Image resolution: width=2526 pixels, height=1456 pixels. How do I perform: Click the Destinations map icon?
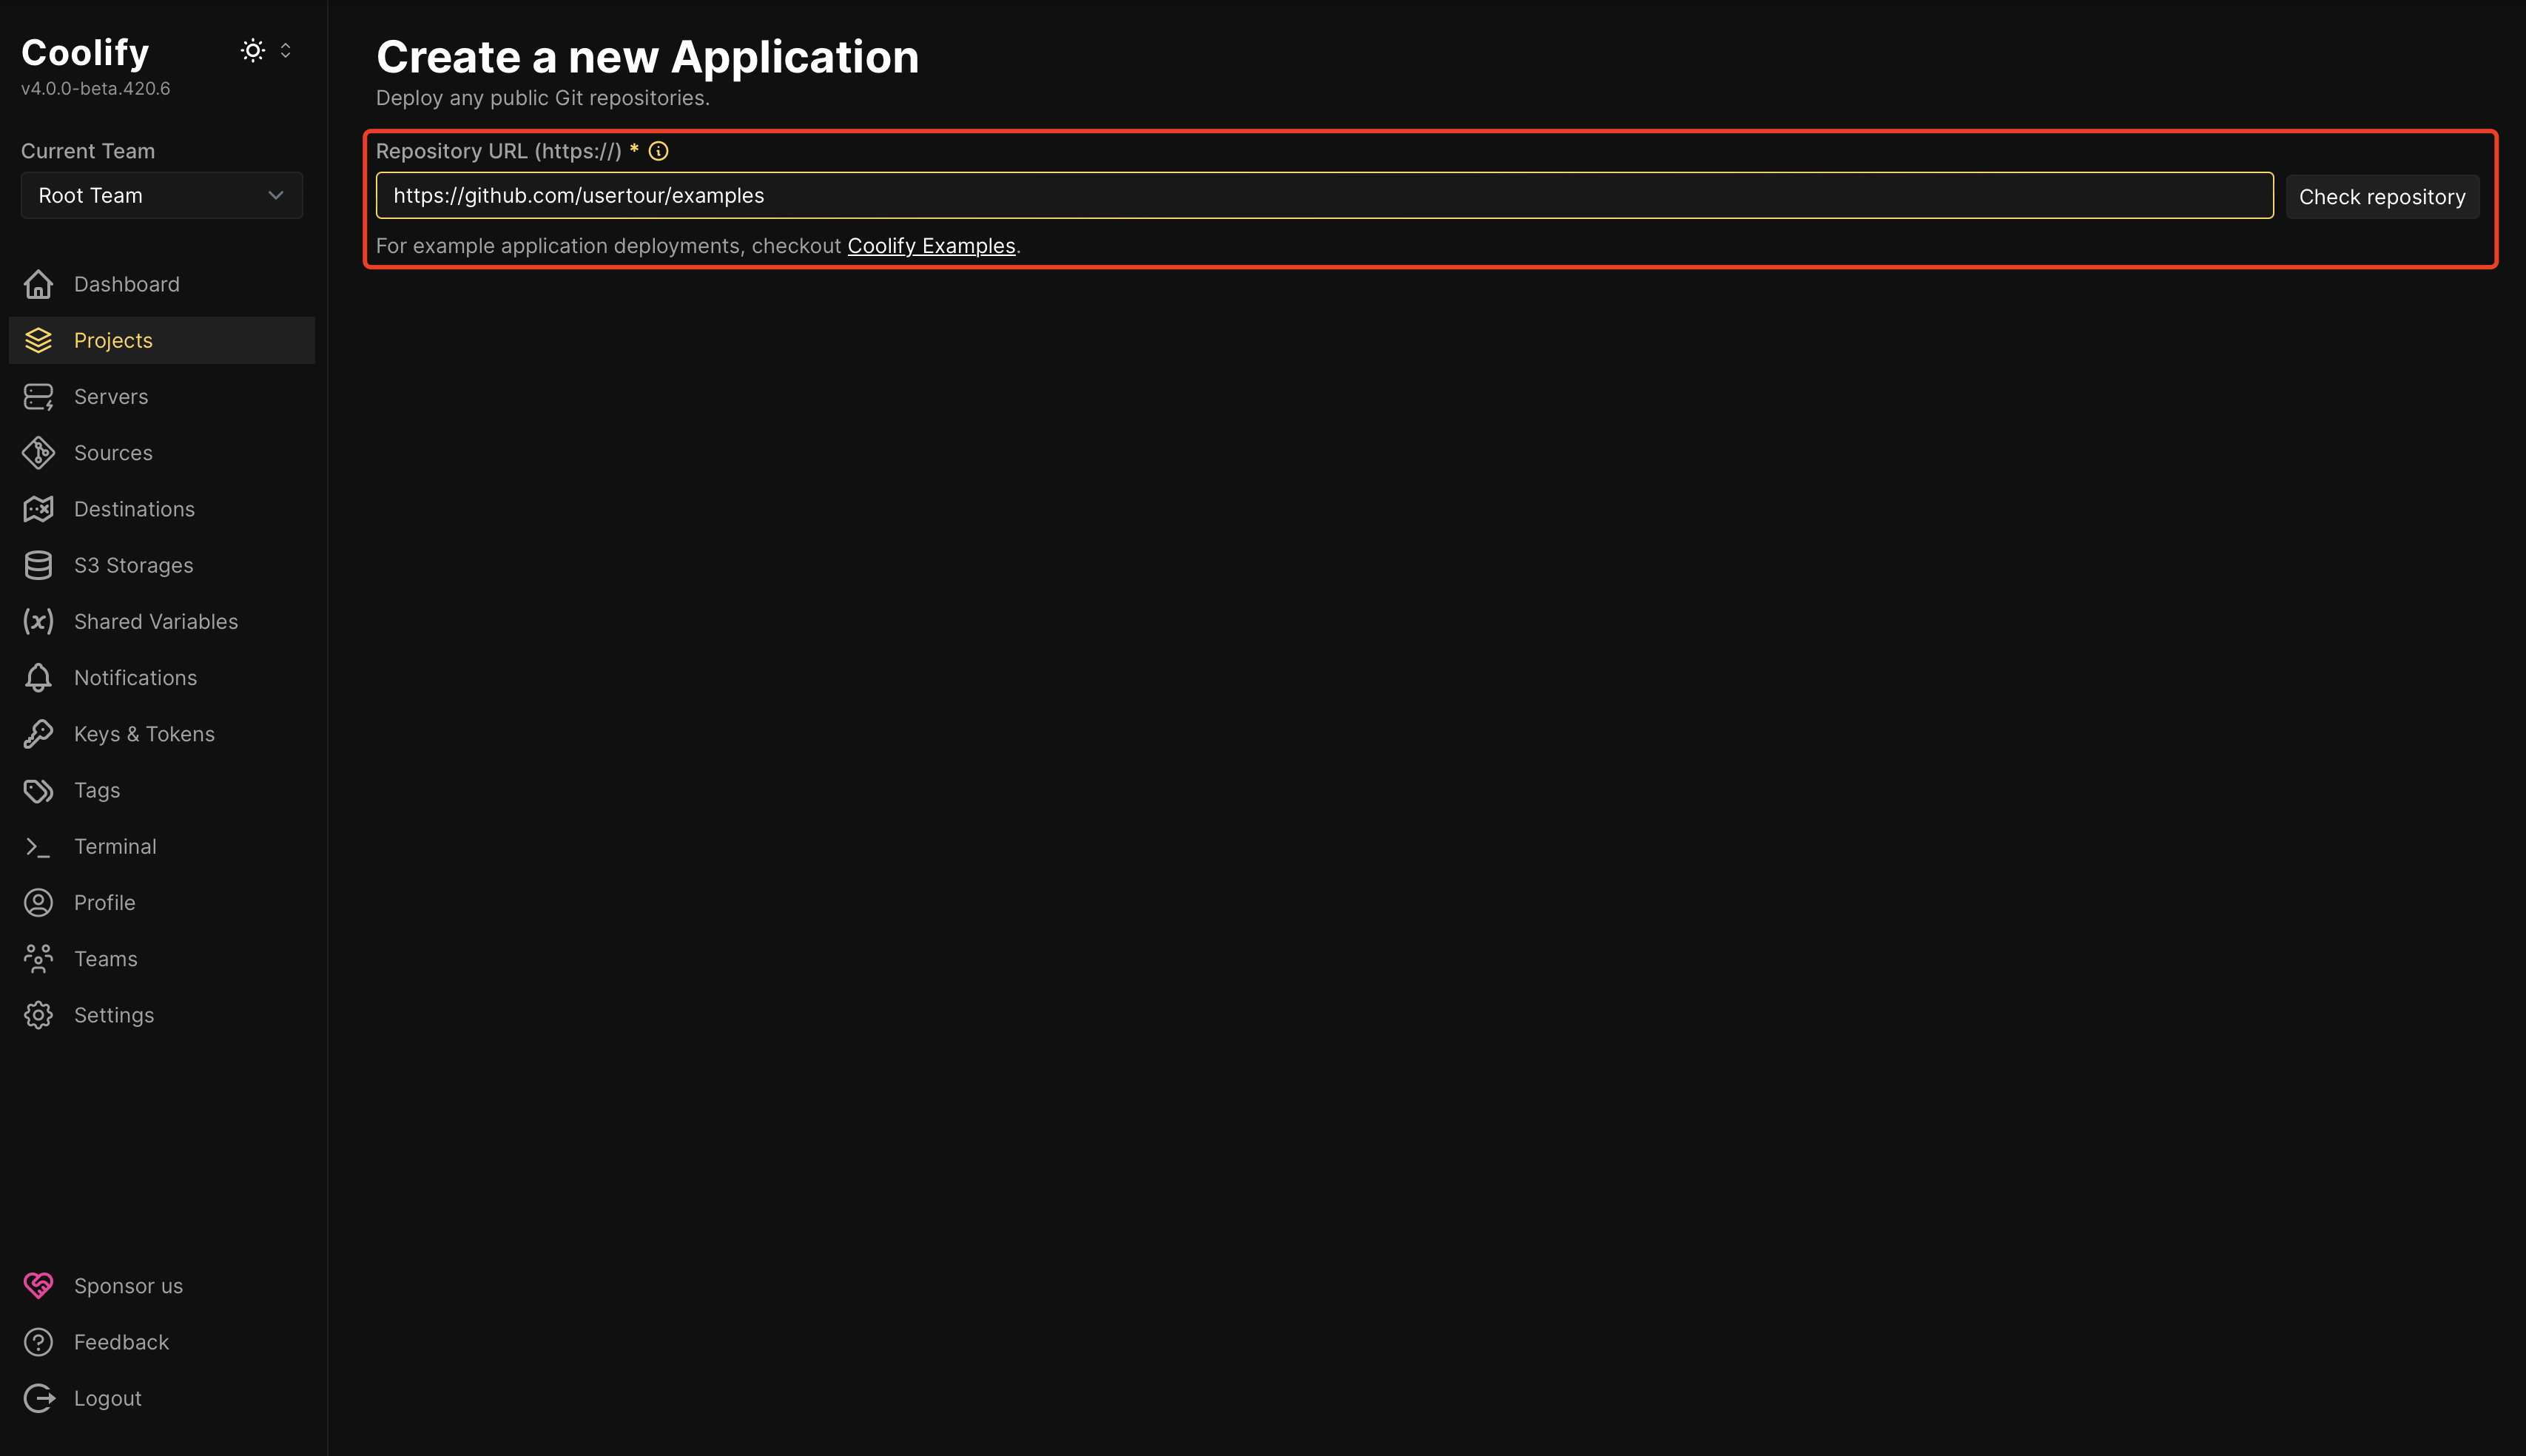click(x=38, y=509)
